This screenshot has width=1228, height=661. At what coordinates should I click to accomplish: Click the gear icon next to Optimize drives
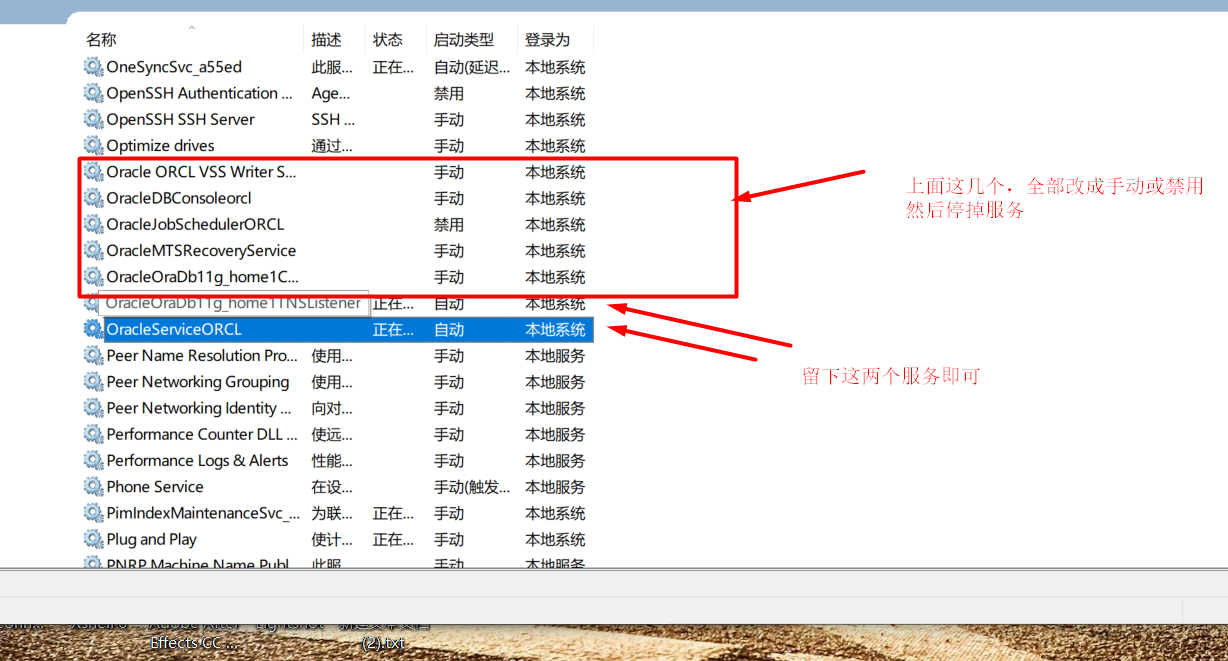(x=93, y=146)
